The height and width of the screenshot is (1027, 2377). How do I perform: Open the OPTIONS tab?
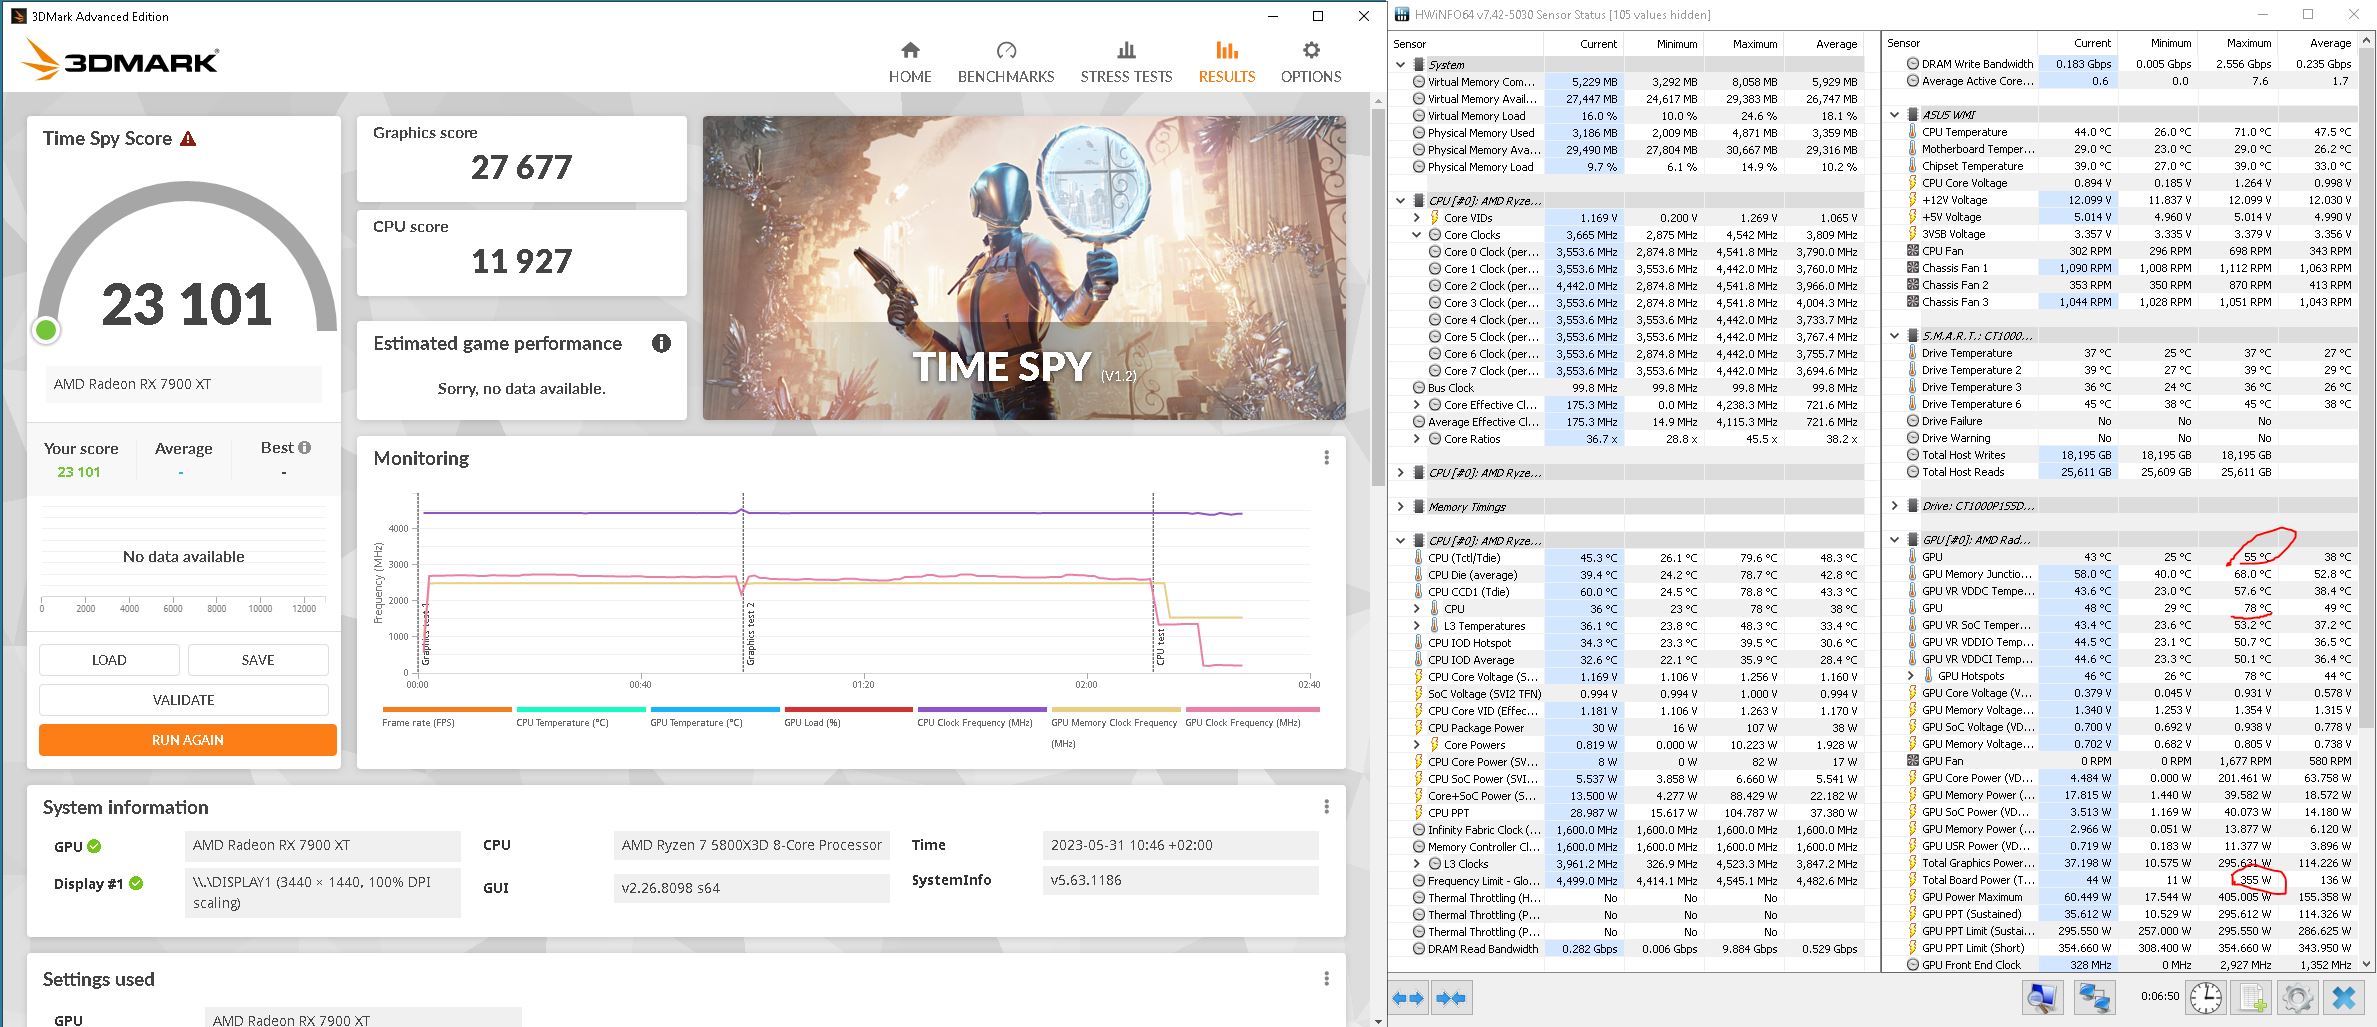point(1311,62)
